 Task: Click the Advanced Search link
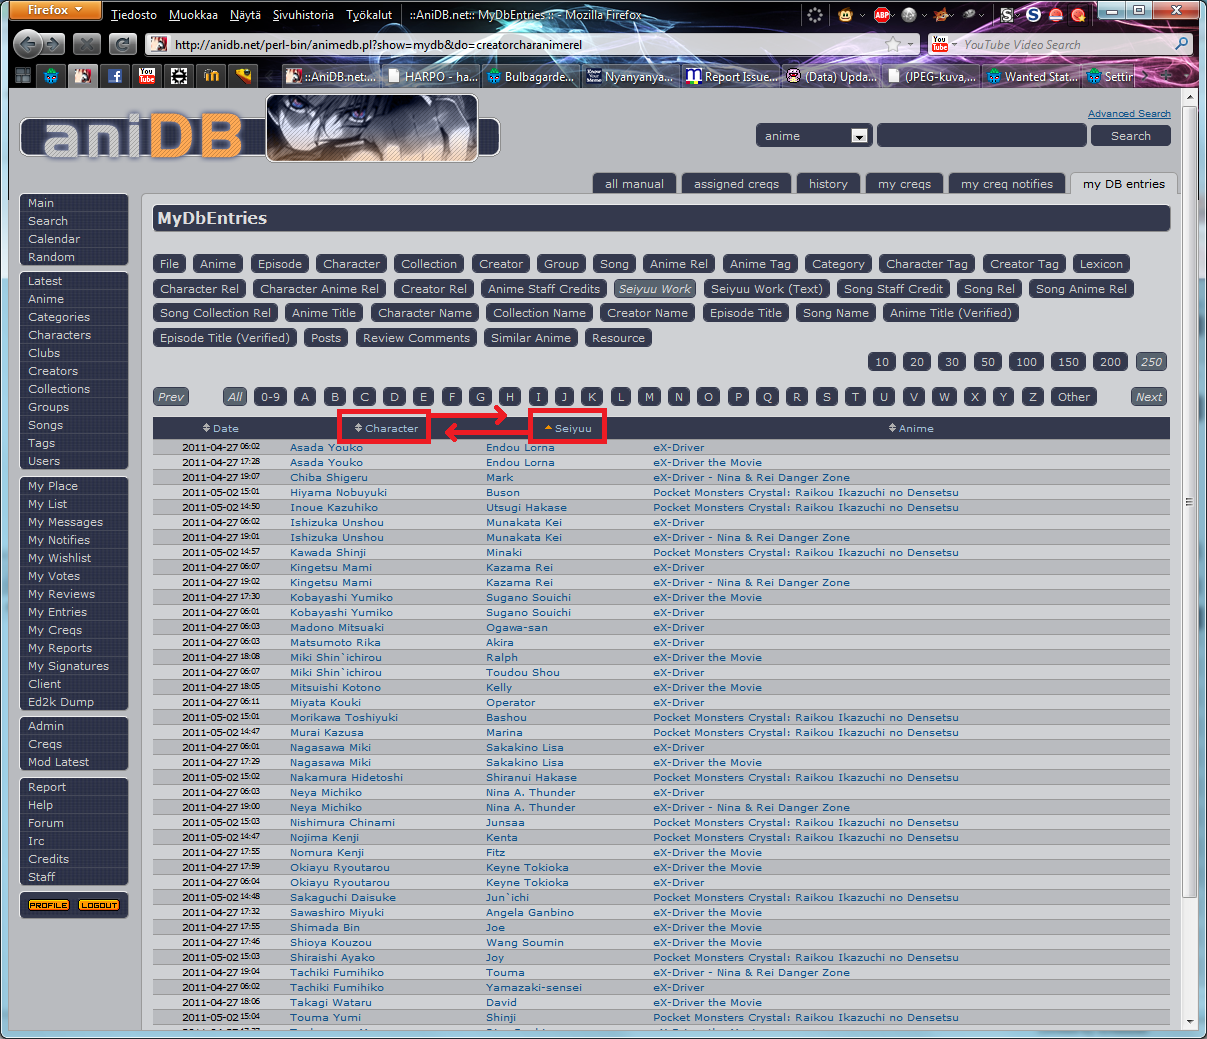[x=1128, y=114]
